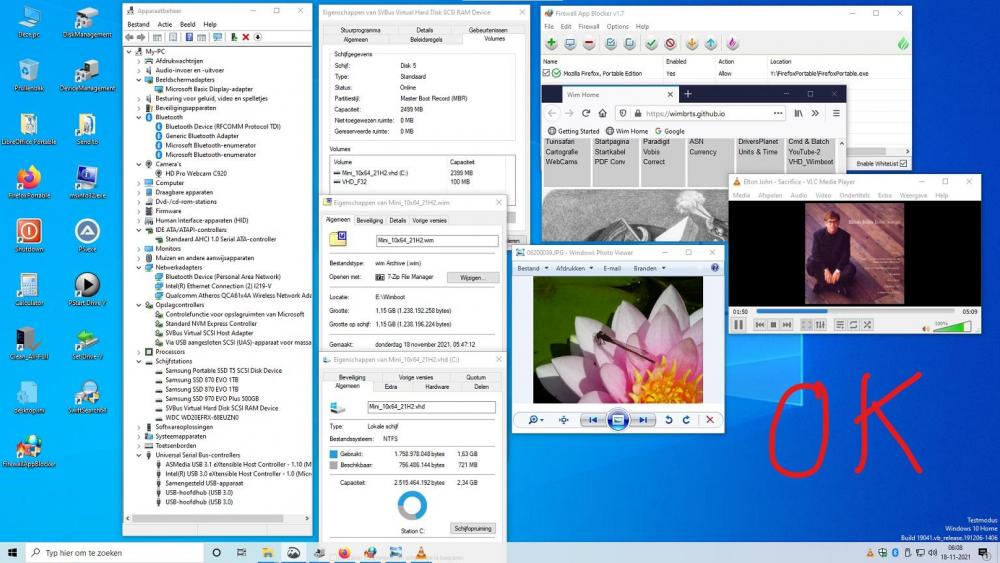Open Photo Viewer help icon

(714, 268)
